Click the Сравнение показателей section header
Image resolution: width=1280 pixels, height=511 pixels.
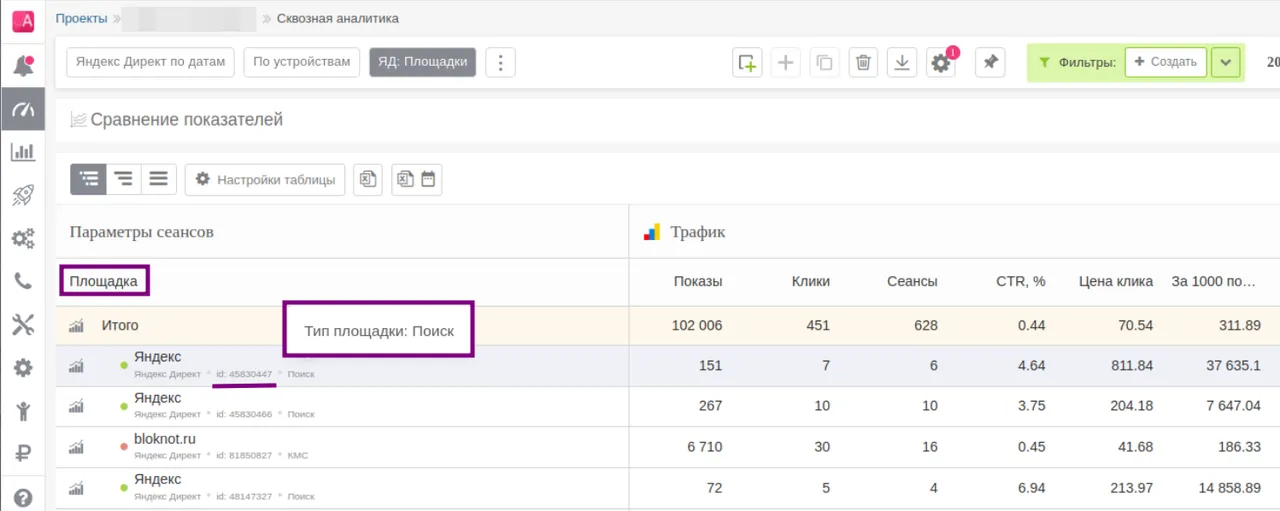point(187,120)
